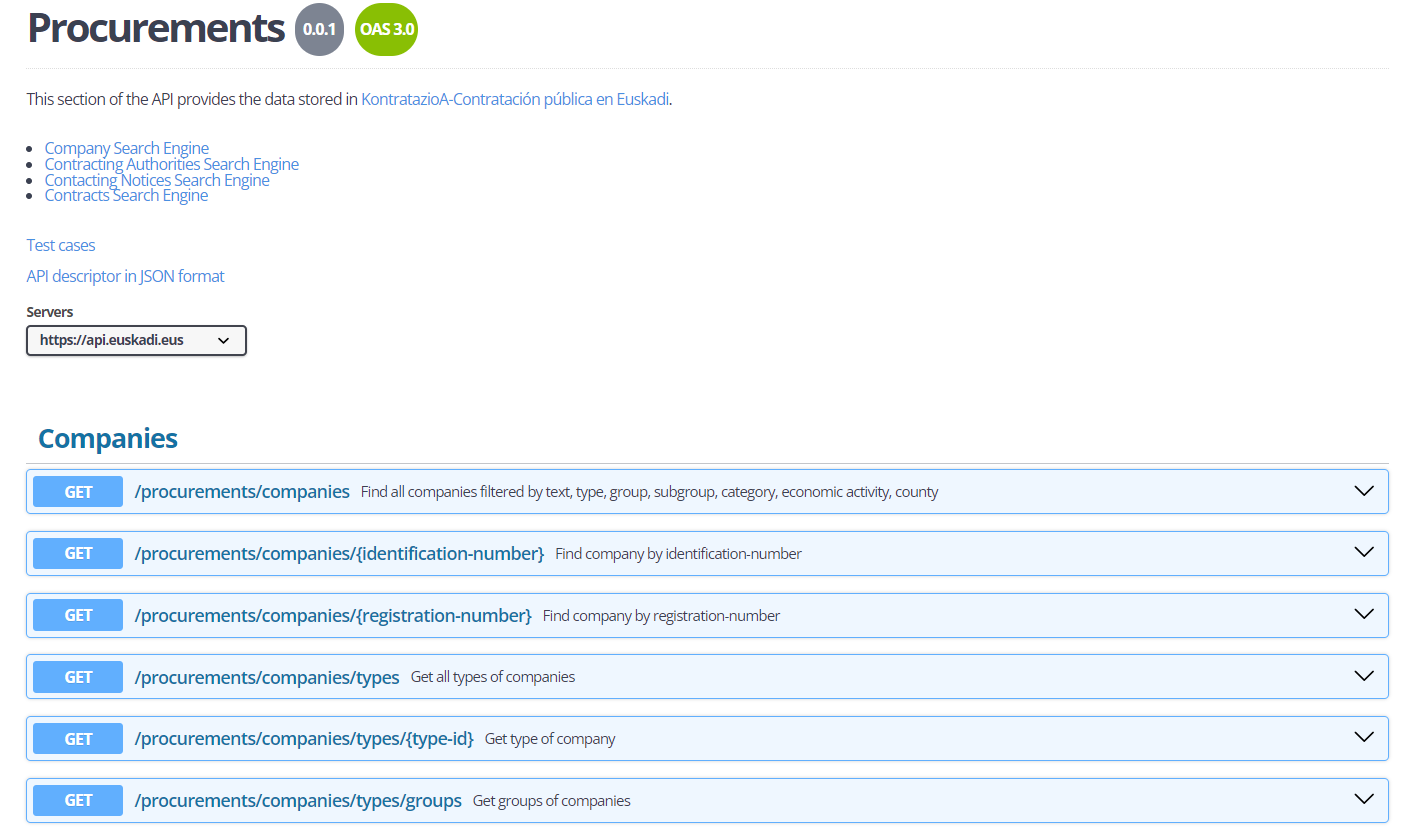This screenshot has width=1419, height=827.
Task: Expand chevron for registration-number endpoint
Action: point(1363,615)
